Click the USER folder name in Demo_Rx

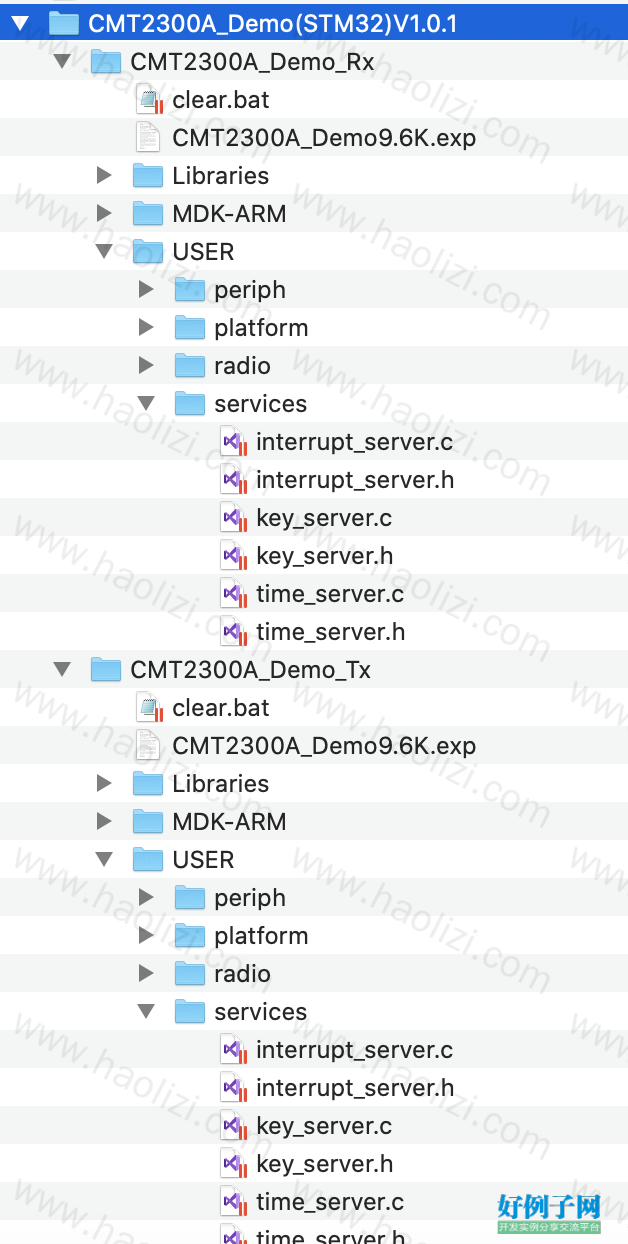(203, 252)
